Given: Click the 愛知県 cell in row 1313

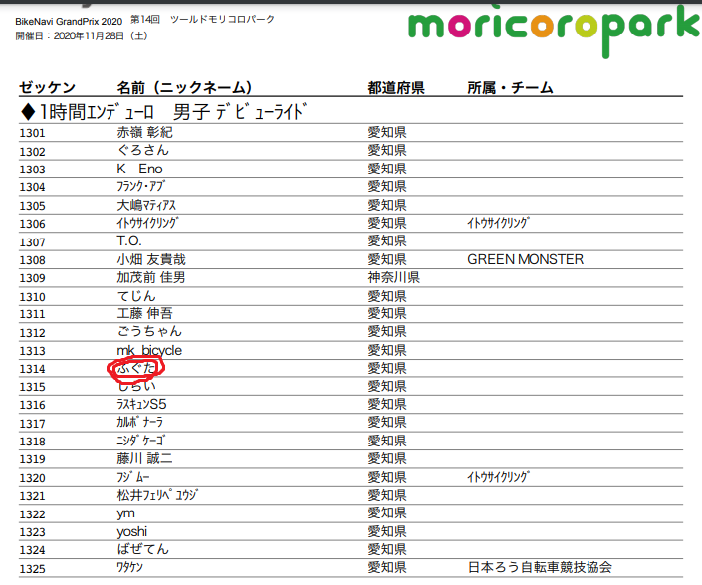Looking at the screenshot, I should (x=387, y=350).
